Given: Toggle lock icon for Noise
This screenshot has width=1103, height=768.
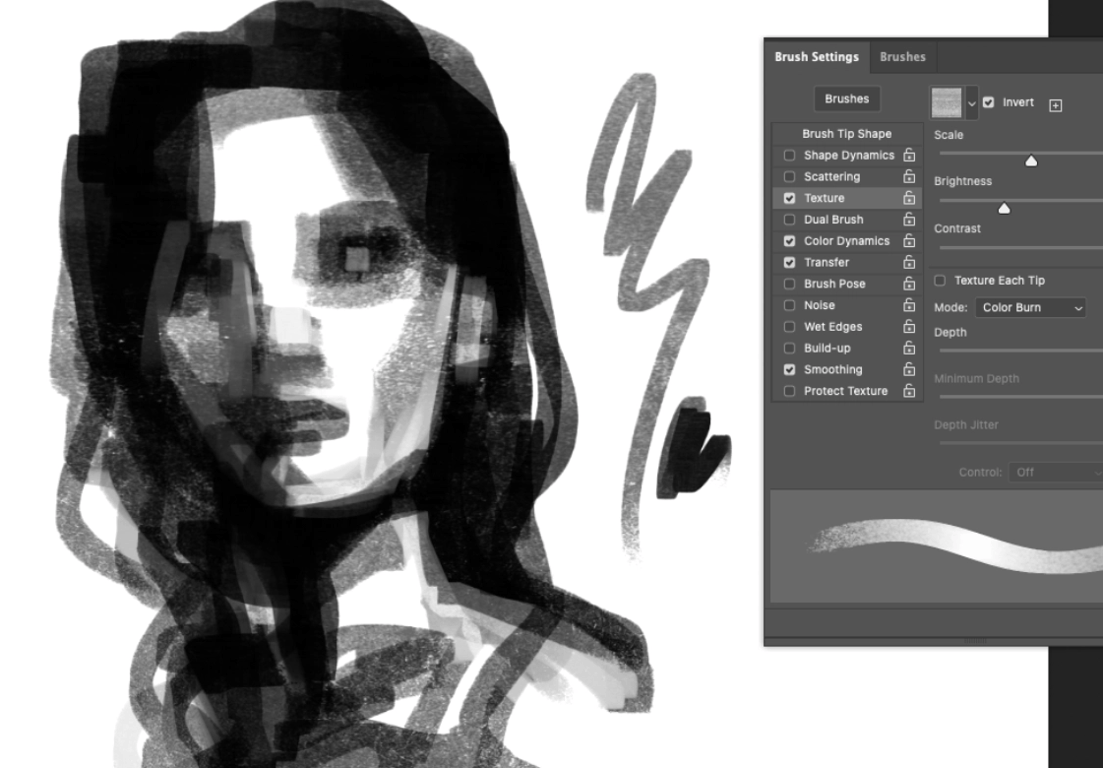Looking at the screenshot, I should click(x=909, y=305).
